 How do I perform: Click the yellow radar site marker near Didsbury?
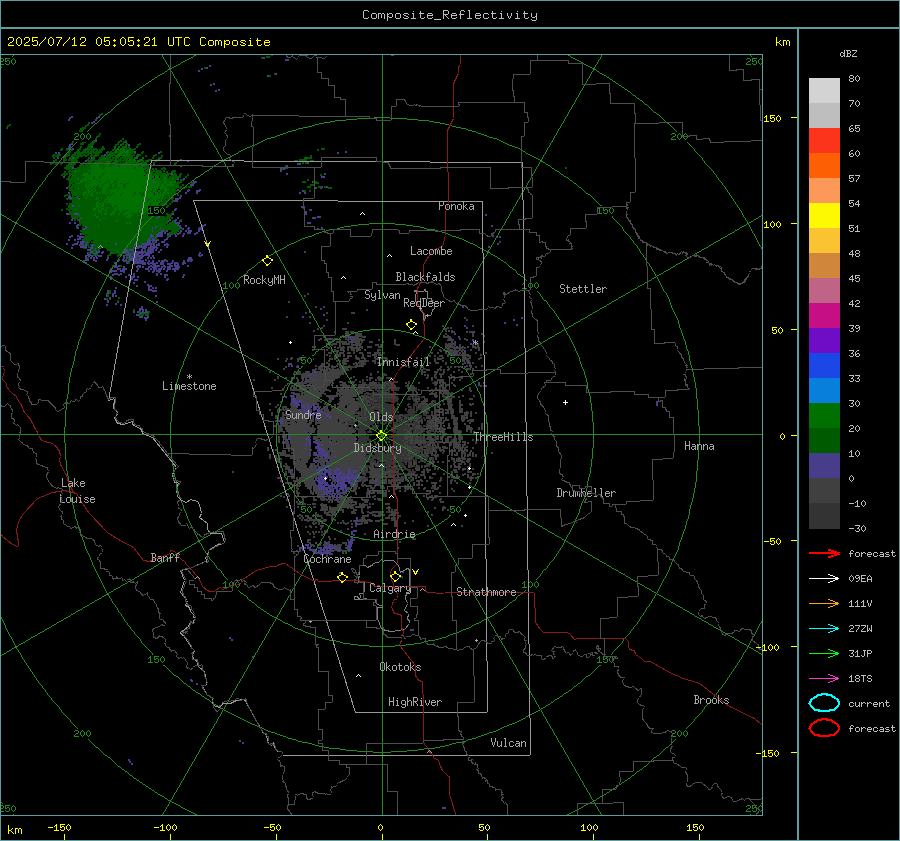point(382,436)
